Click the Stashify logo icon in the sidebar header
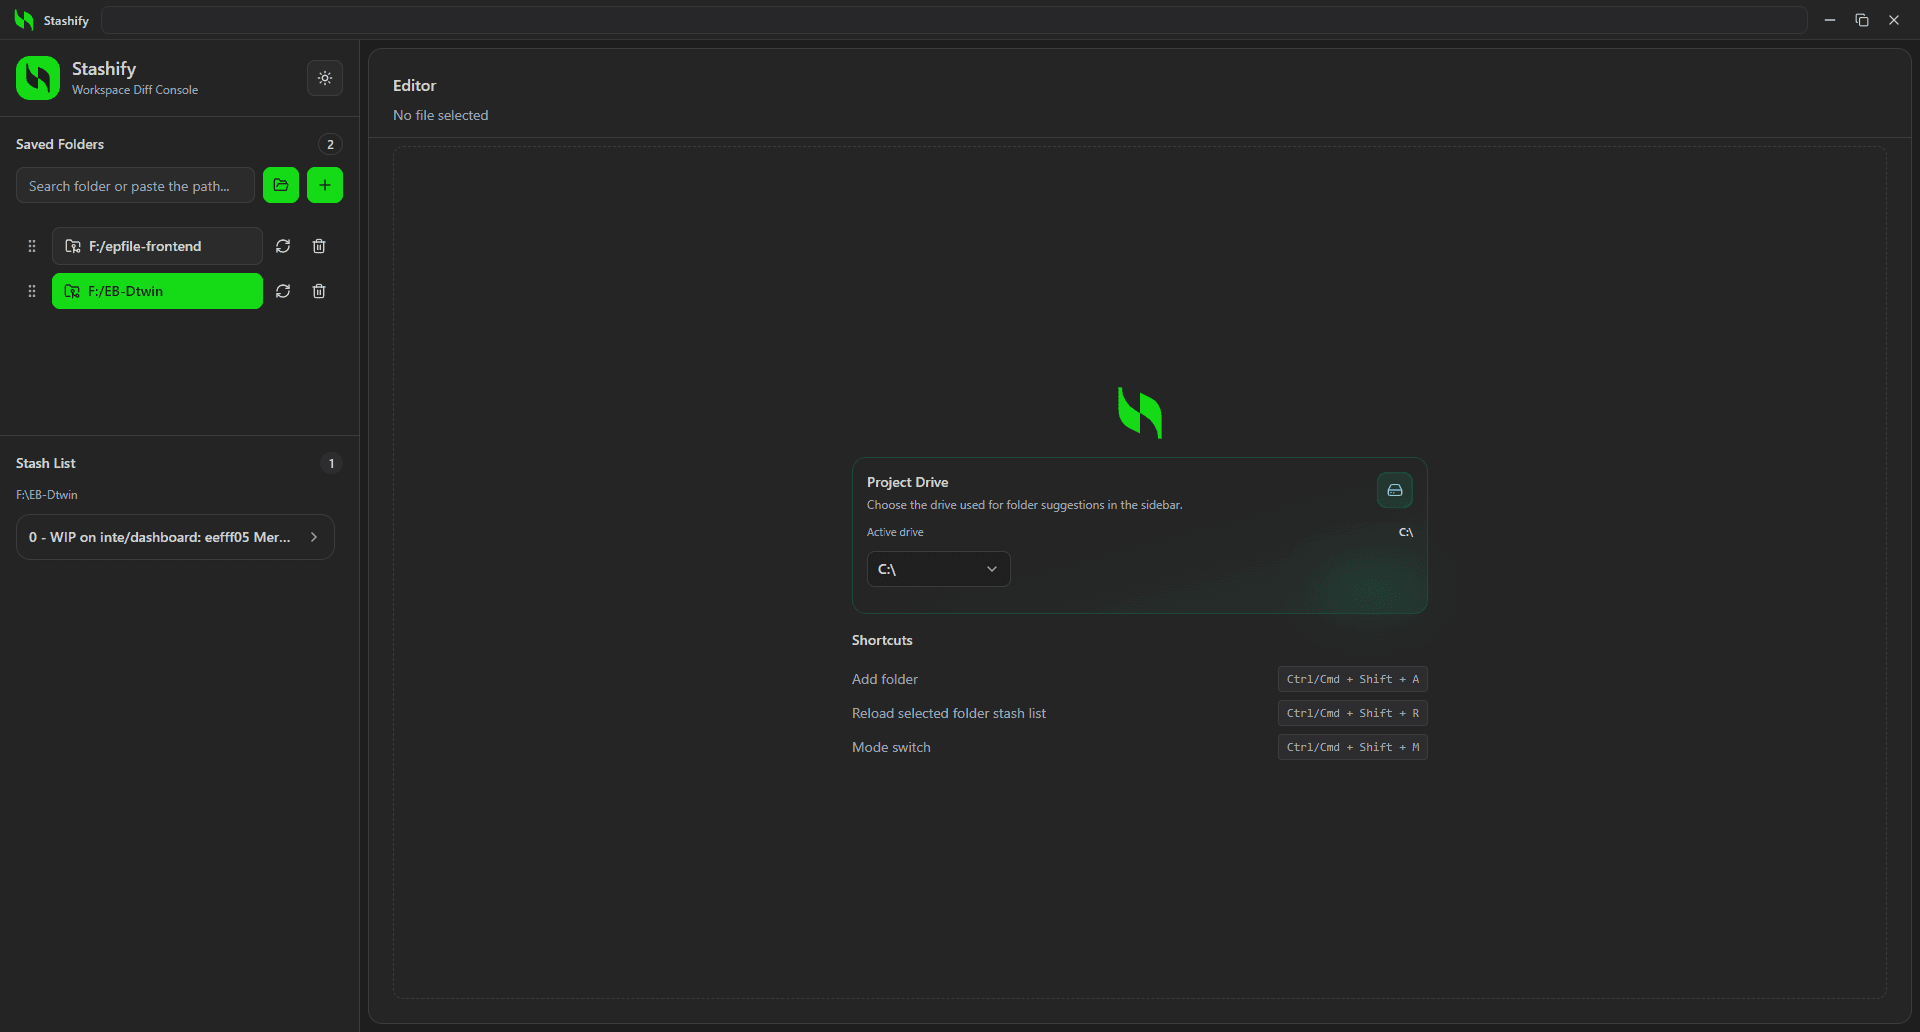1920x1032 pixels. pos(37,78)
